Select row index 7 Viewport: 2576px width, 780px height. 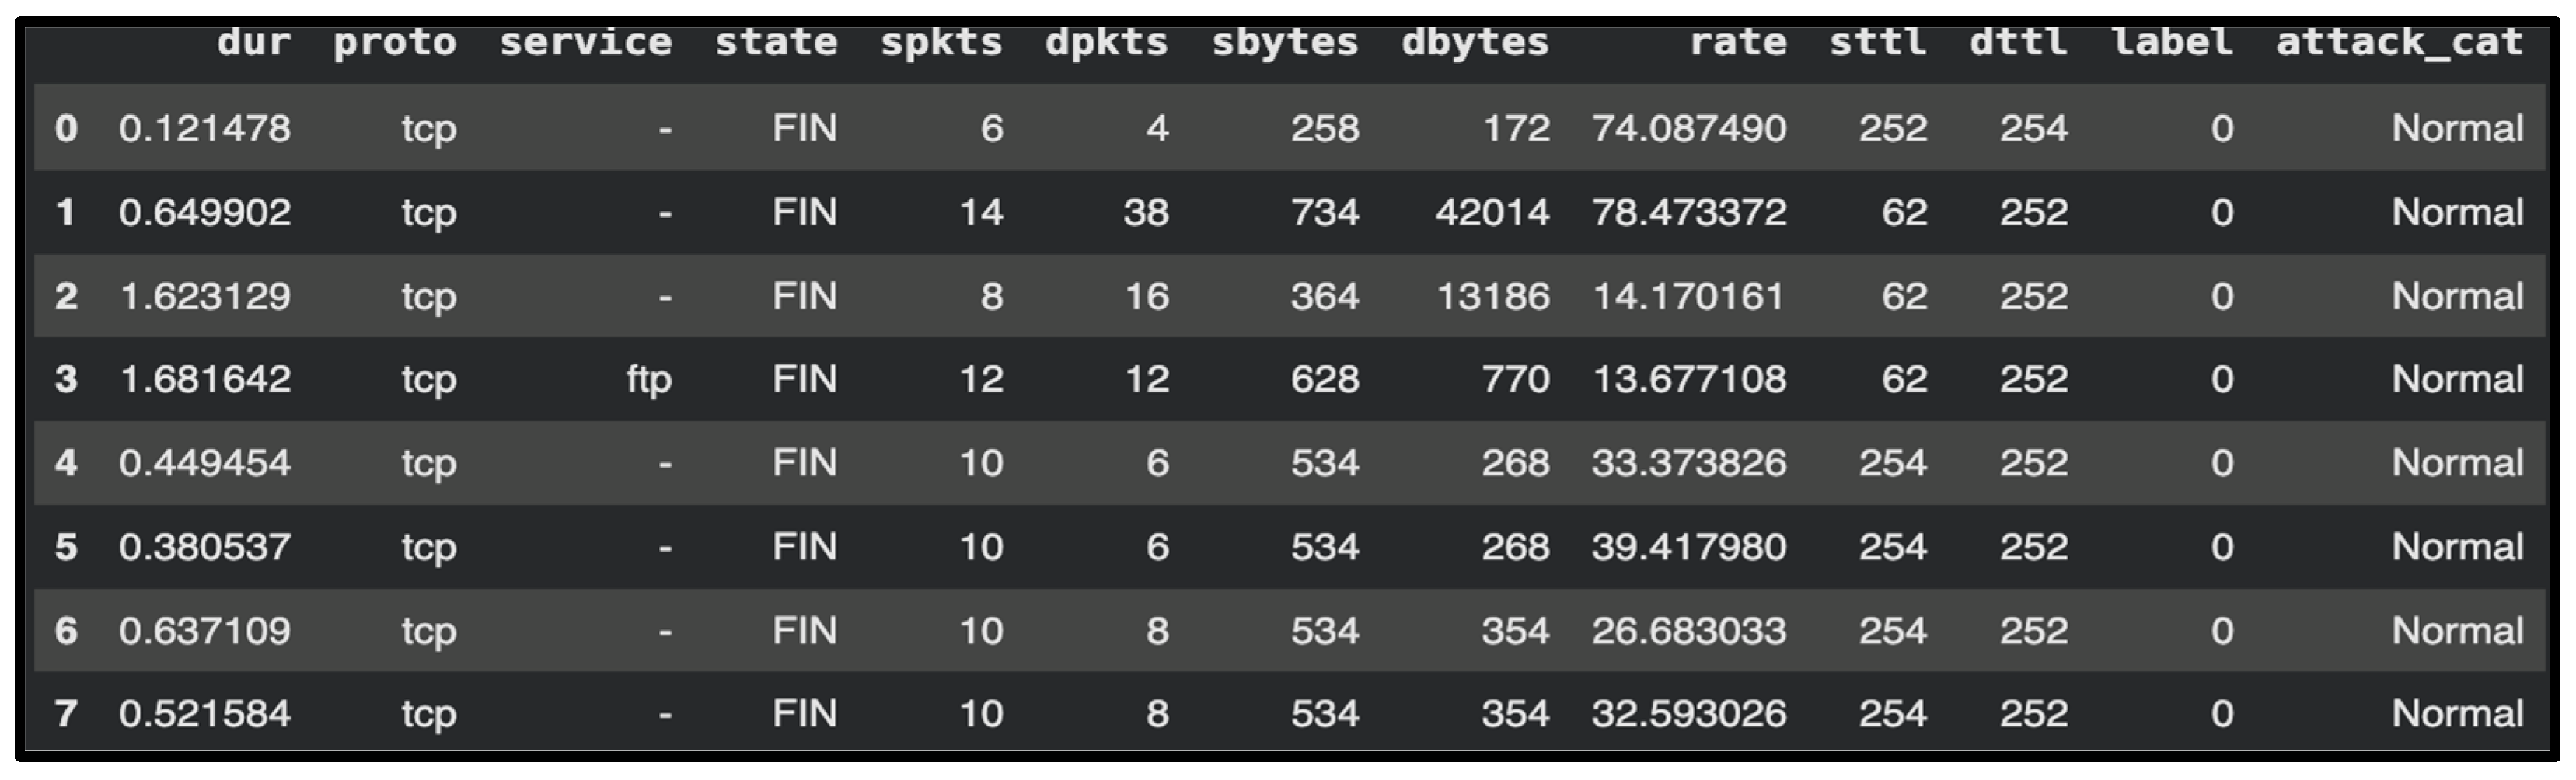(66, 714)
